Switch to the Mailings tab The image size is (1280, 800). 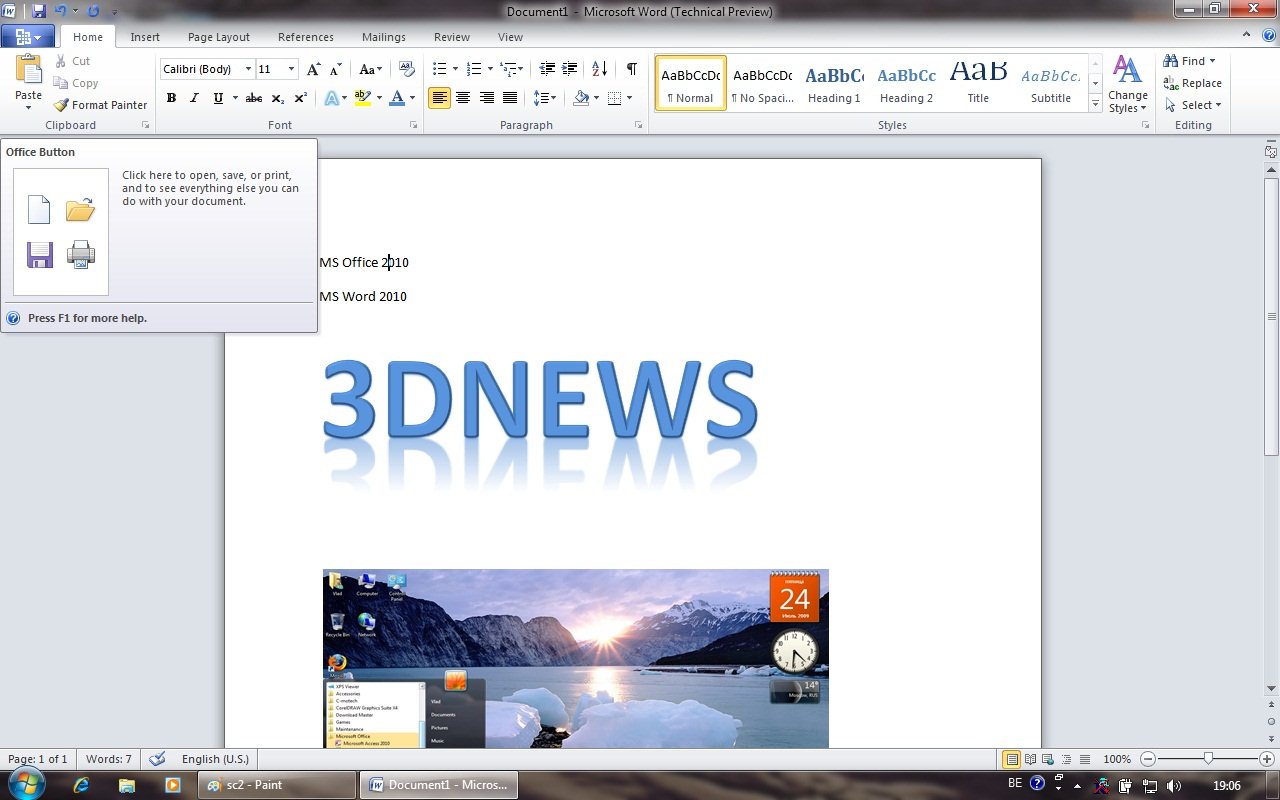coord(384,37)
